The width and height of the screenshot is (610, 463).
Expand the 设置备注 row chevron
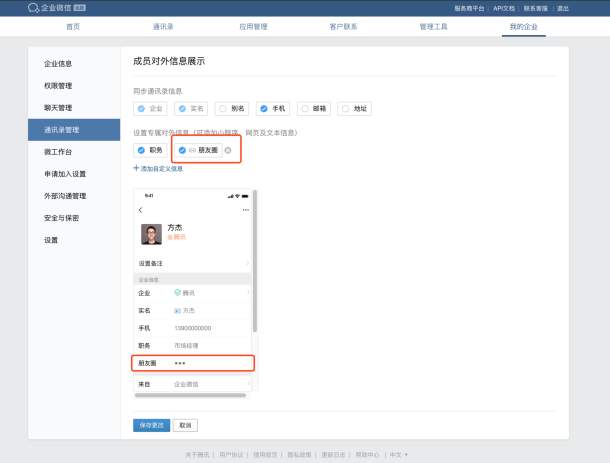point(247,263)
